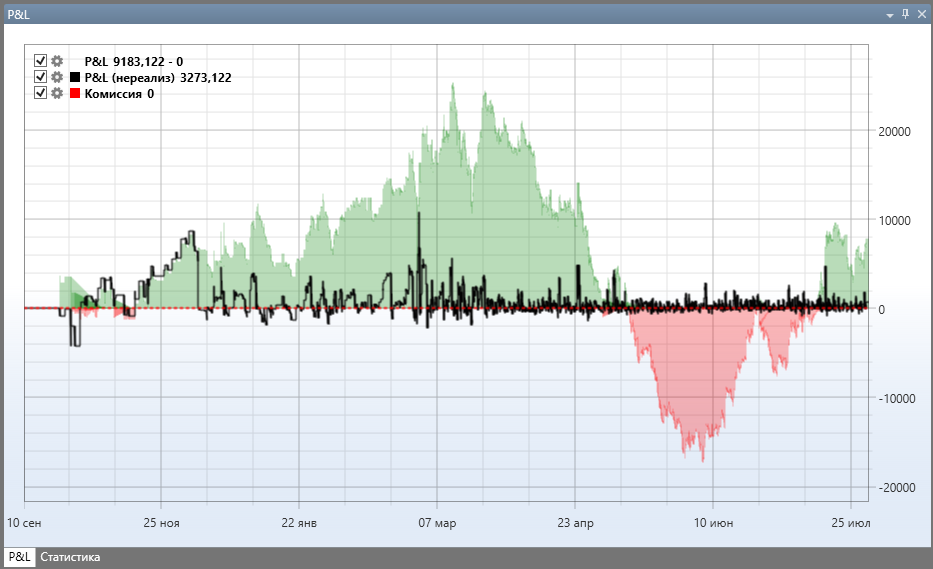Click the Комиссия 0 legend label
Screen dimensions: 933x569
pyautogui.click(x=119, y=93)
